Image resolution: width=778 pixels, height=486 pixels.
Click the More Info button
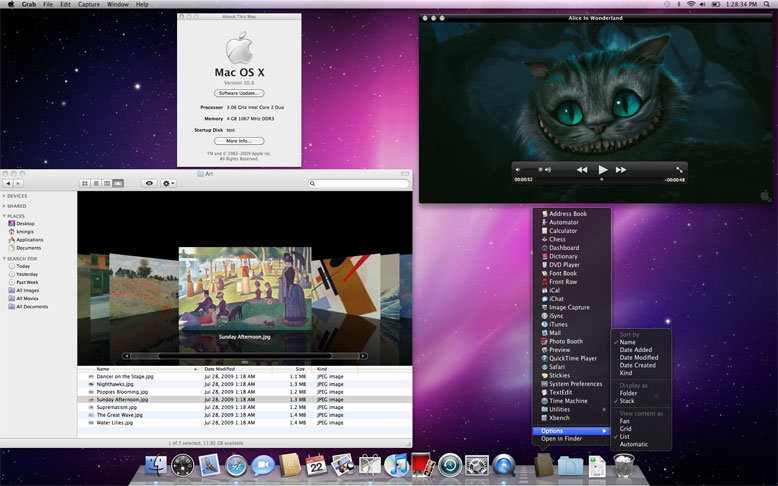(x=239, y=141)
